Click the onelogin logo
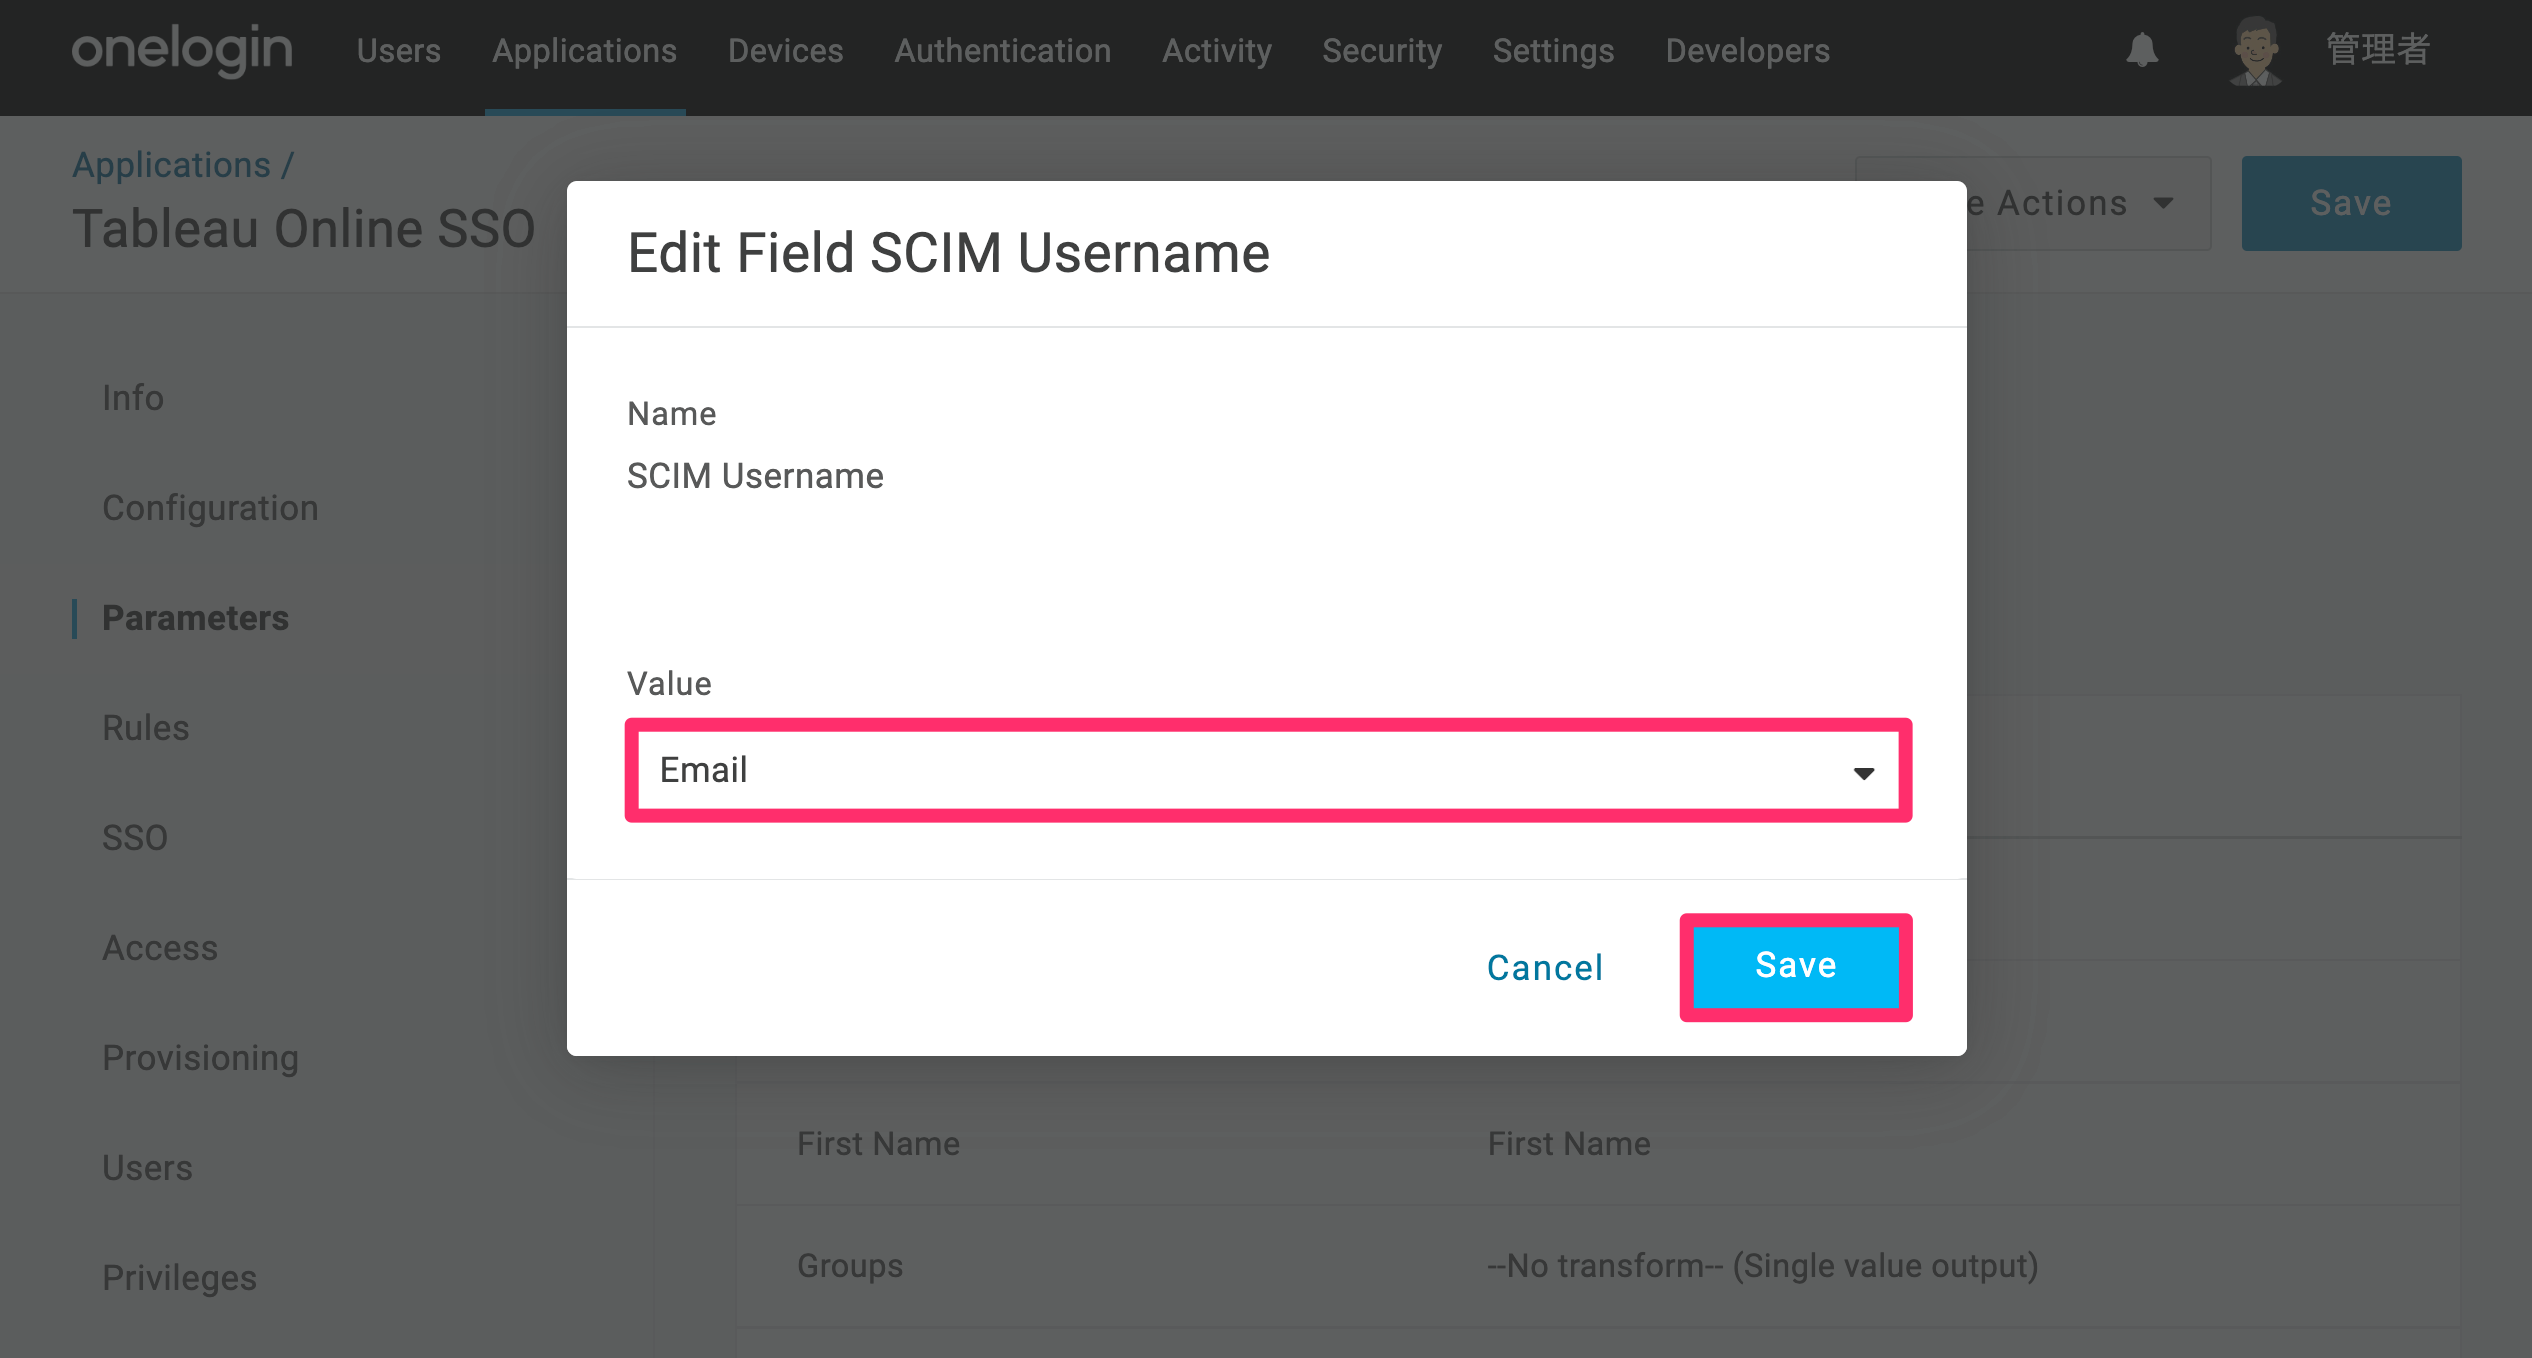The height and width of the screenshot is (1358, 2532). (x=182, y=50)
